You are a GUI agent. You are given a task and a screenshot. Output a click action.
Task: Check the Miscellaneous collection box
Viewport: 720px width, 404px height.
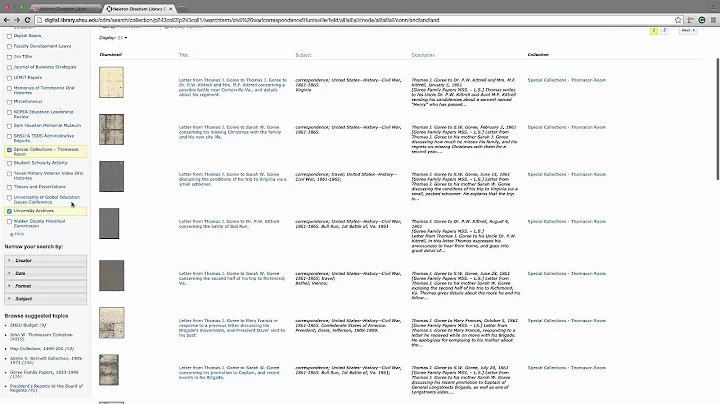tap(9, 102)
